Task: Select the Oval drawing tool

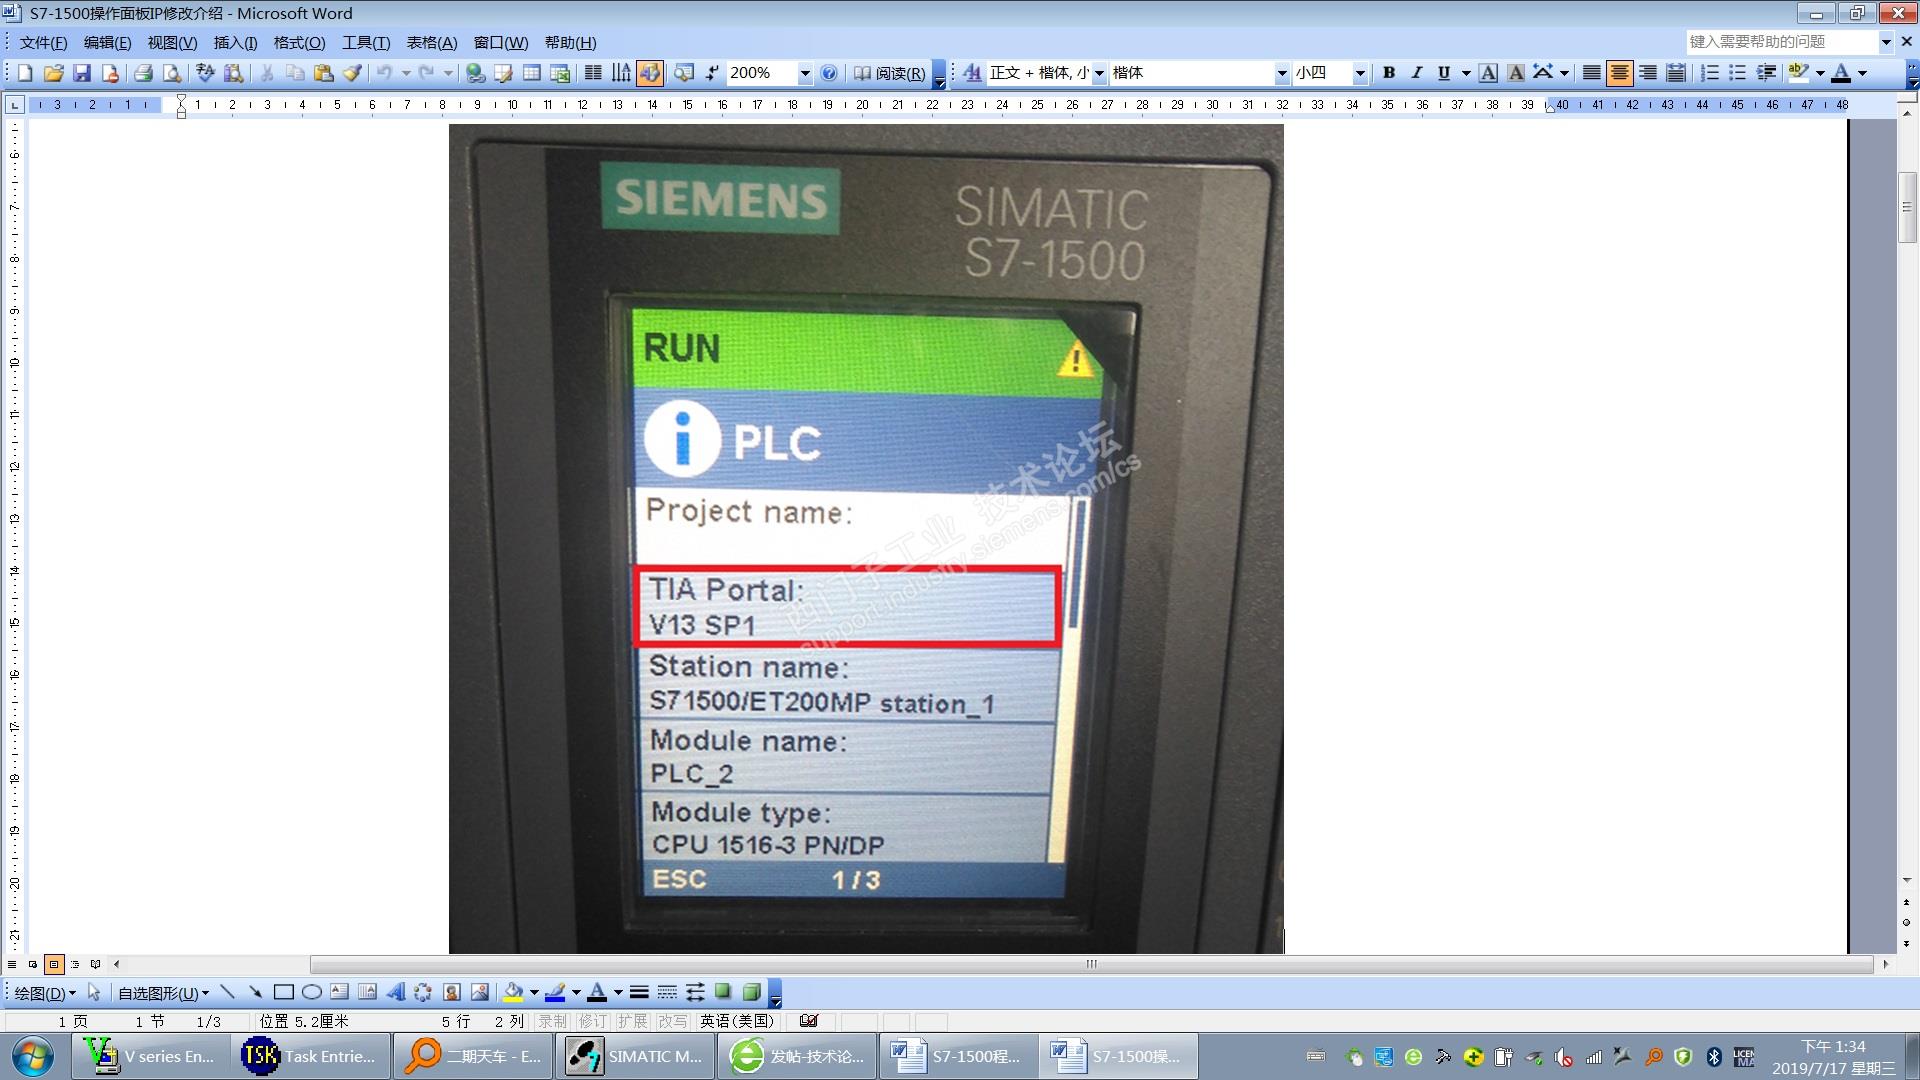Action: pyautogui.click(x=311, y=992)
